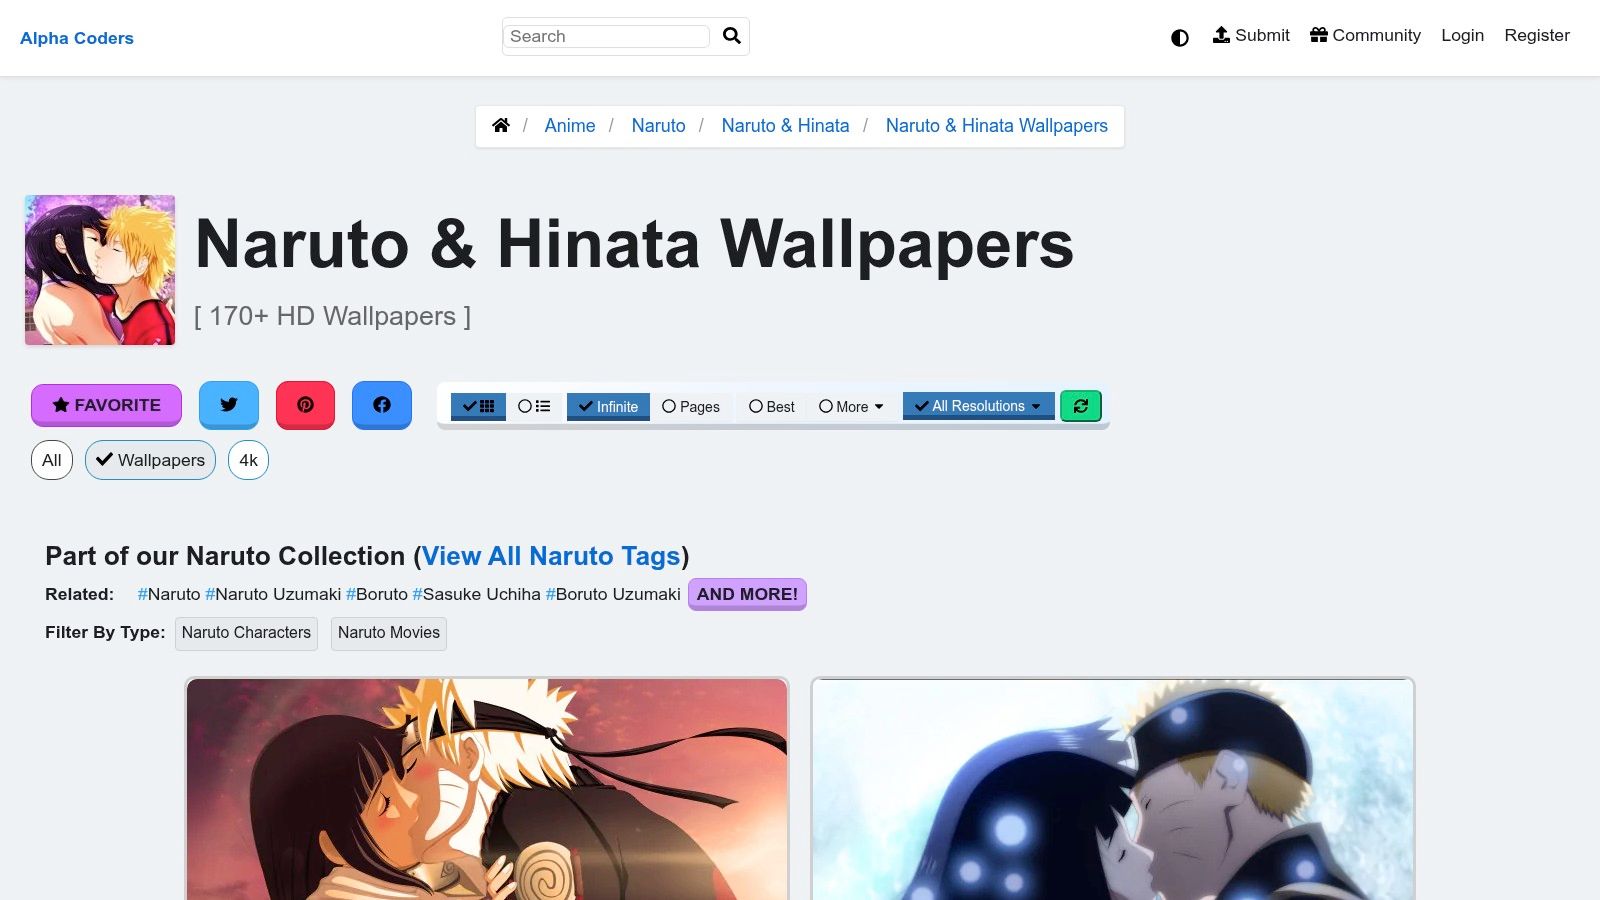Image resolution: width=1600 pixels, height=900 pixels.
Task: Focus the Search input field
Action: pos(606,36)
